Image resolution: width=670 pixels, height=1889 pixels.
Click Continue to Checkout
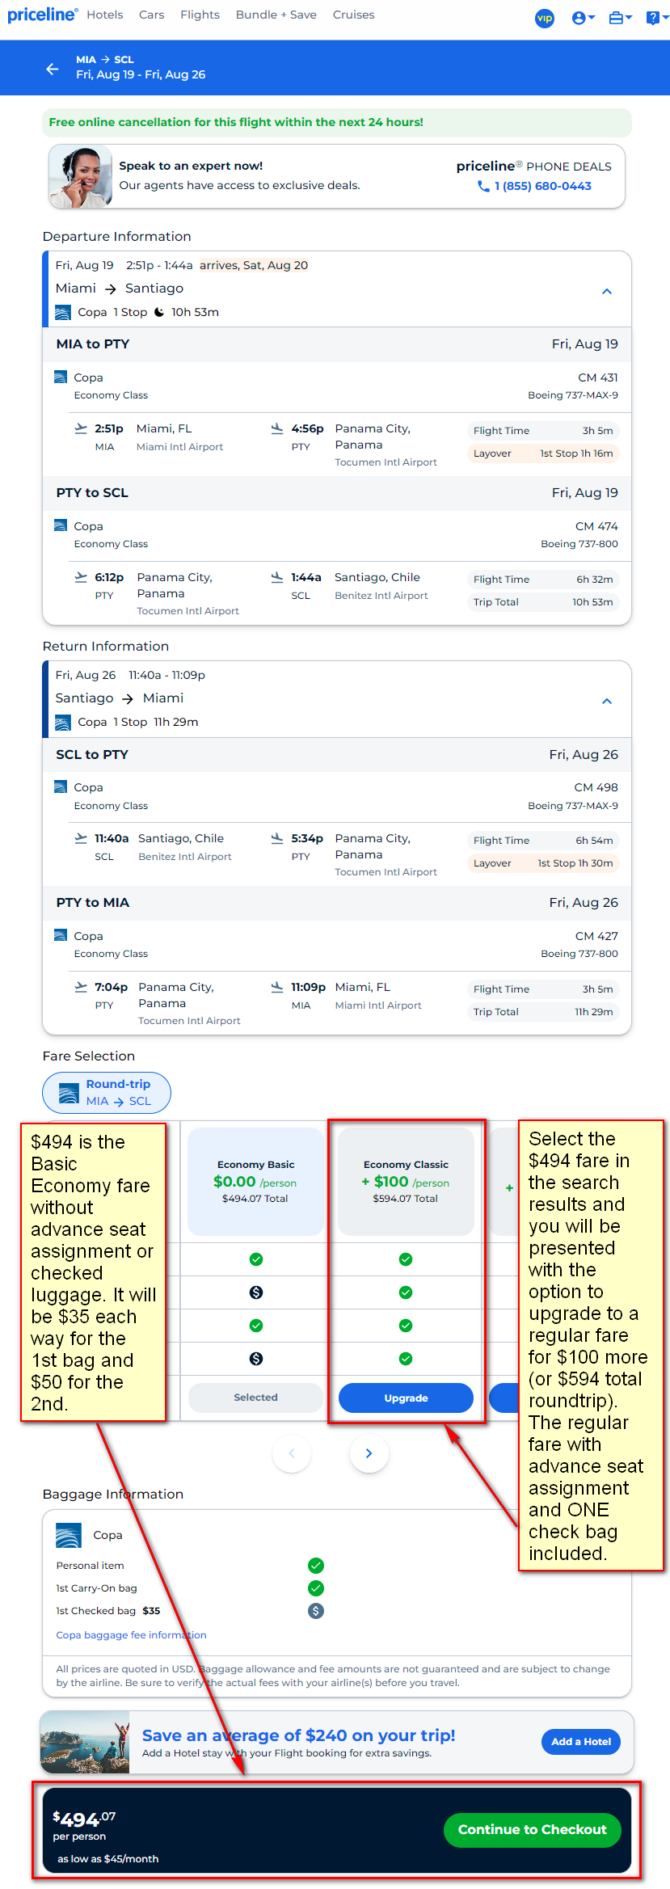click(532, 1830)
